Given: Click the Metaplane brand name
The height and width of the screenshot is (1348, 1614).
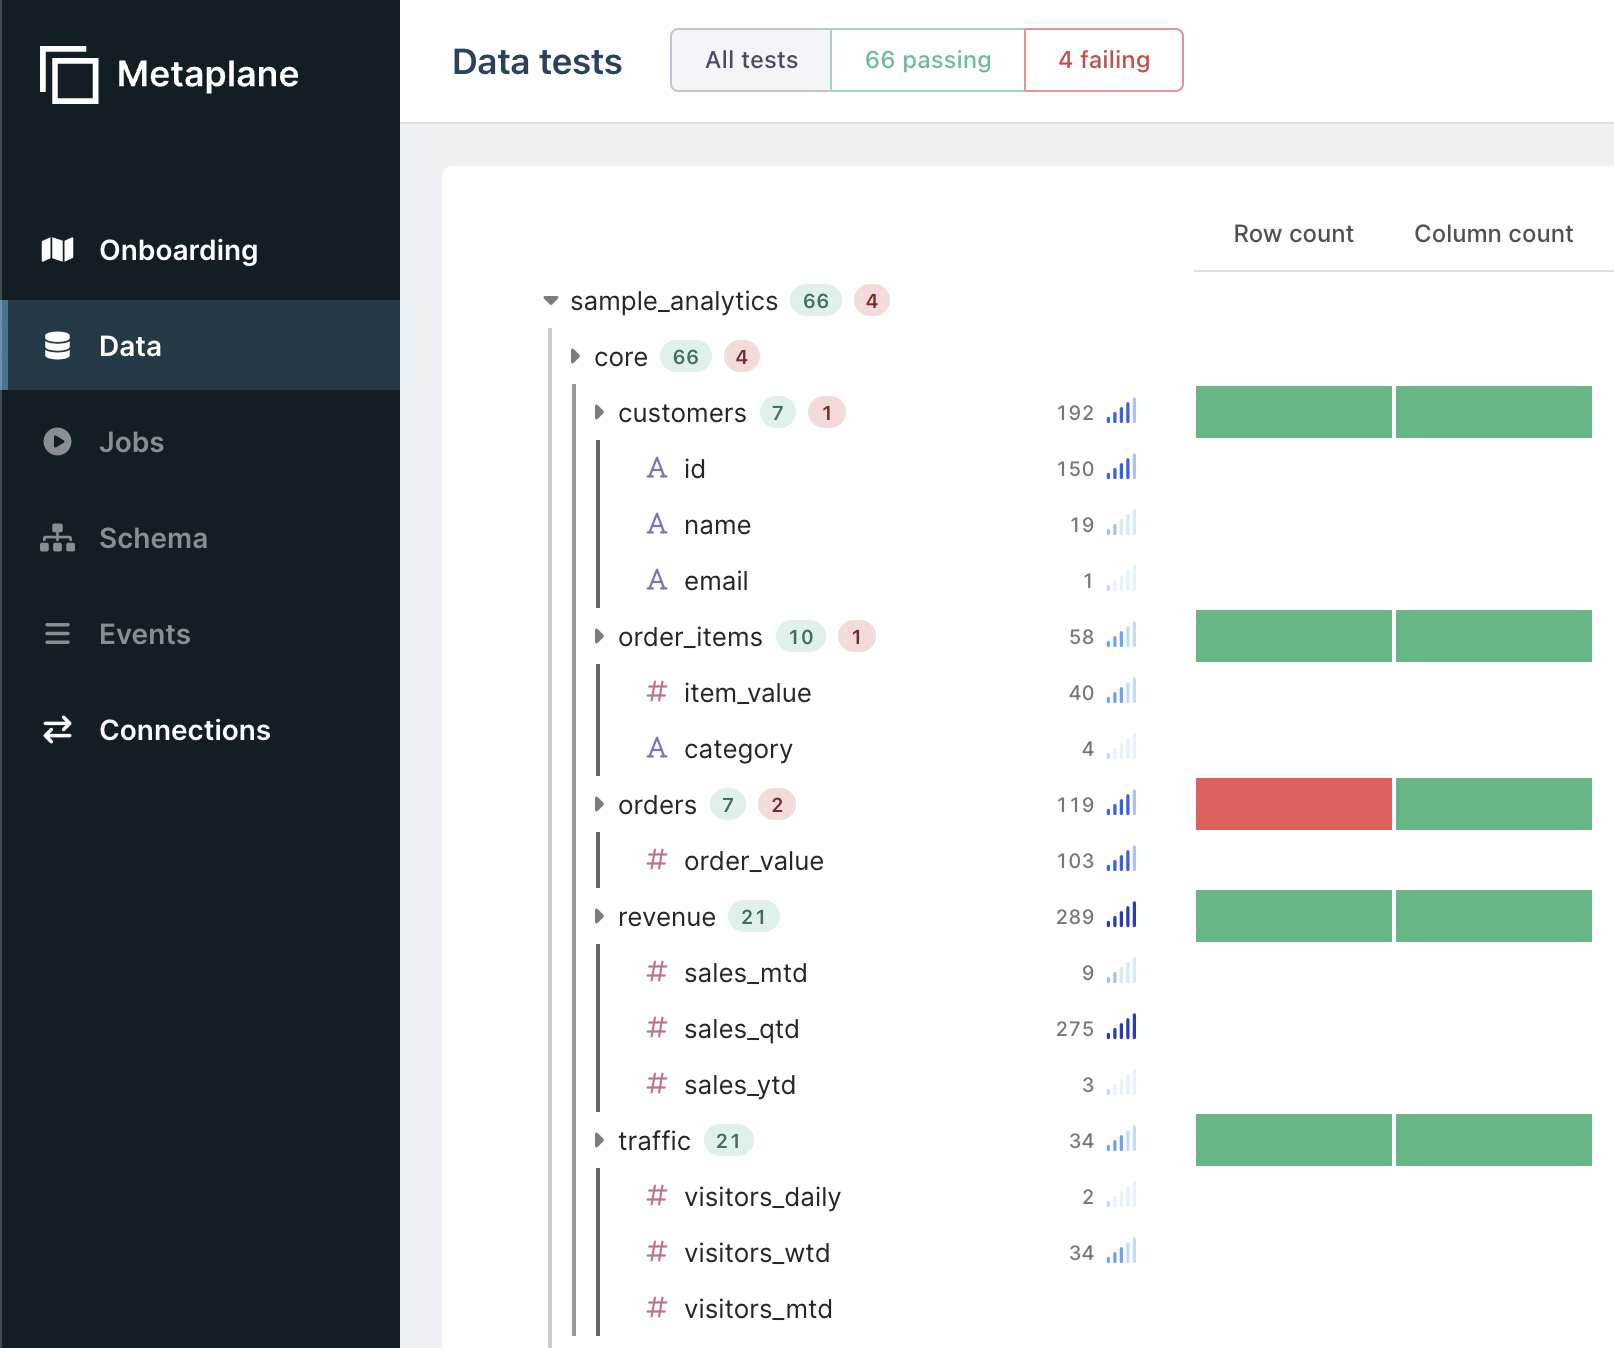Looking at the screenshot, I should [208, 74].
